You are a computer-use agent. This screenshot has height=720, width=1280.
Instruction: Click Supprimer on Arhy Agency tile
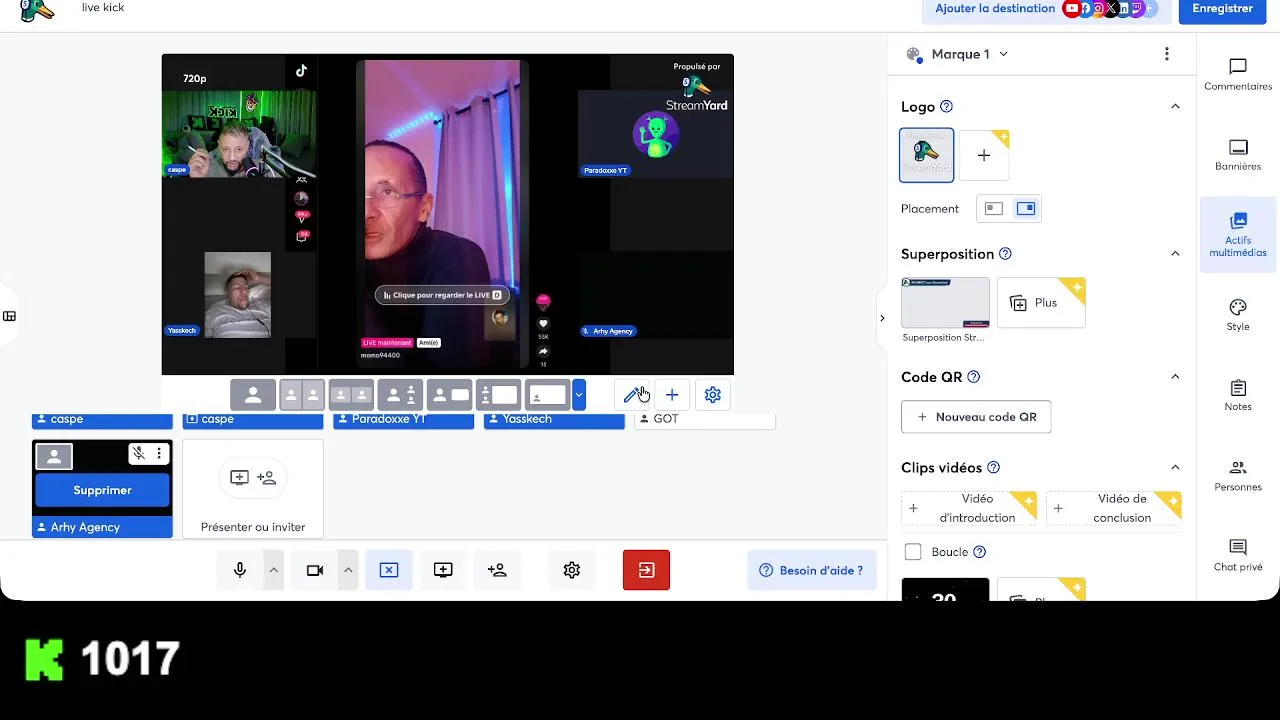pyautogui.click(x=102, y=490)
